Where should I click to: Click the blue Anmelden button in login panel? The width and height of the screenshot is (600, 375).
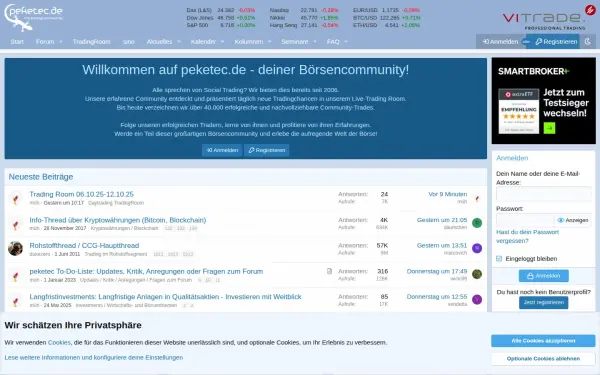pos(544,276)
